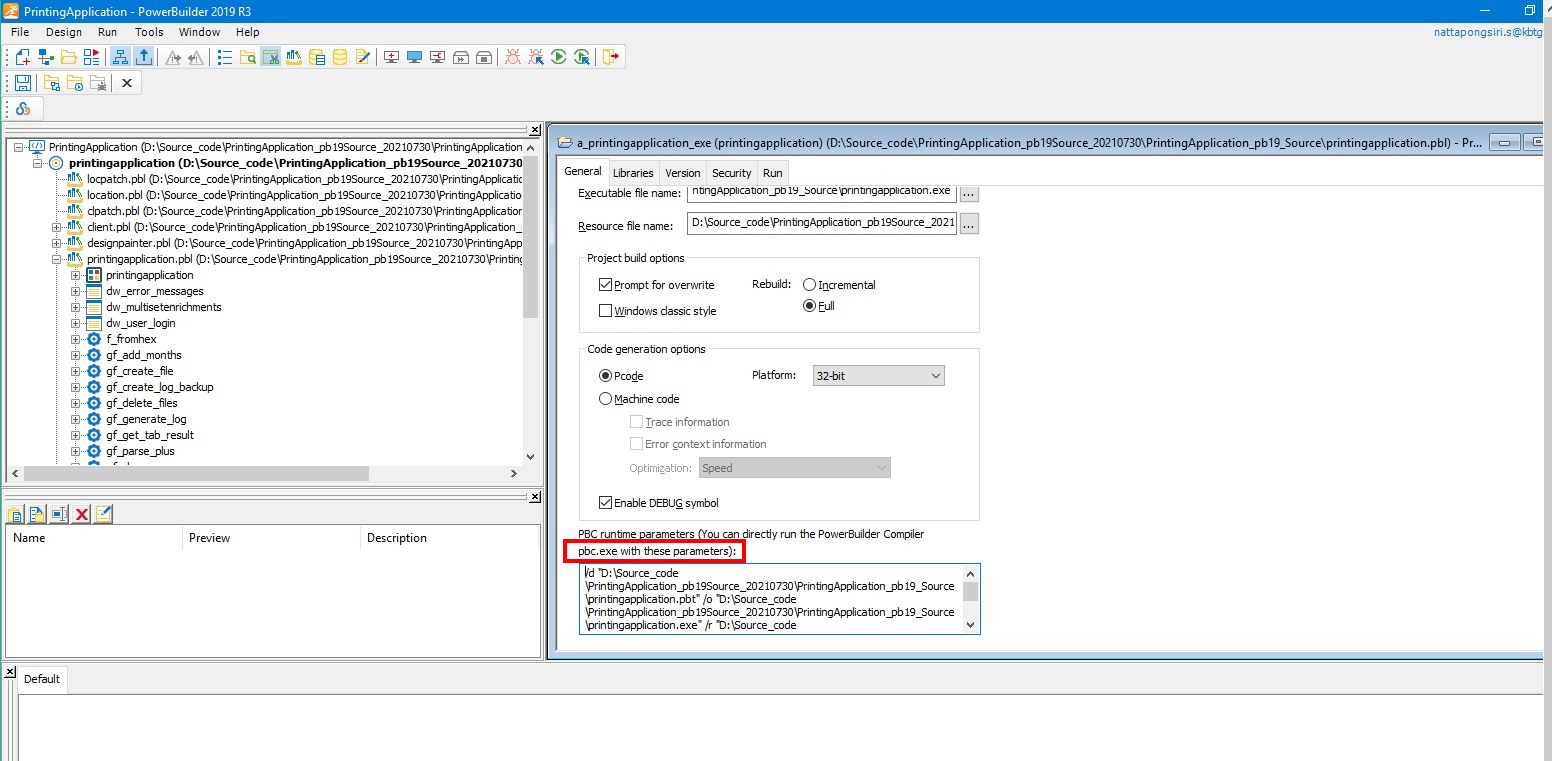Click the Library painter books icon
1552x761 pixels.
[294, 57]
